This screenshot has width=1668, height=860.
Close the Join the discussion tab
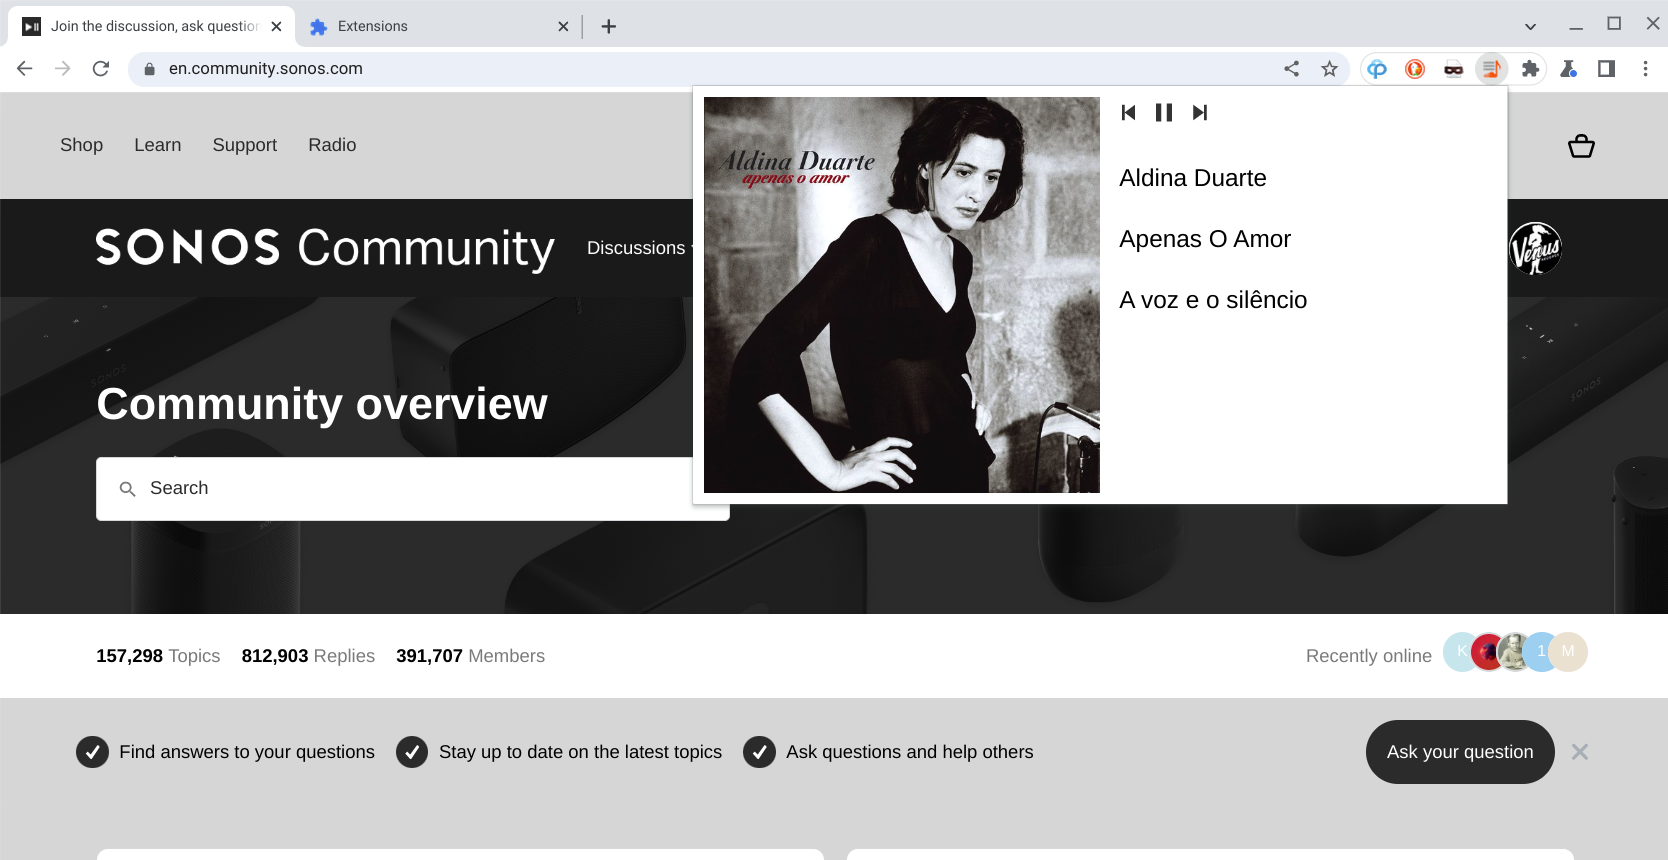tap(277, 26)
